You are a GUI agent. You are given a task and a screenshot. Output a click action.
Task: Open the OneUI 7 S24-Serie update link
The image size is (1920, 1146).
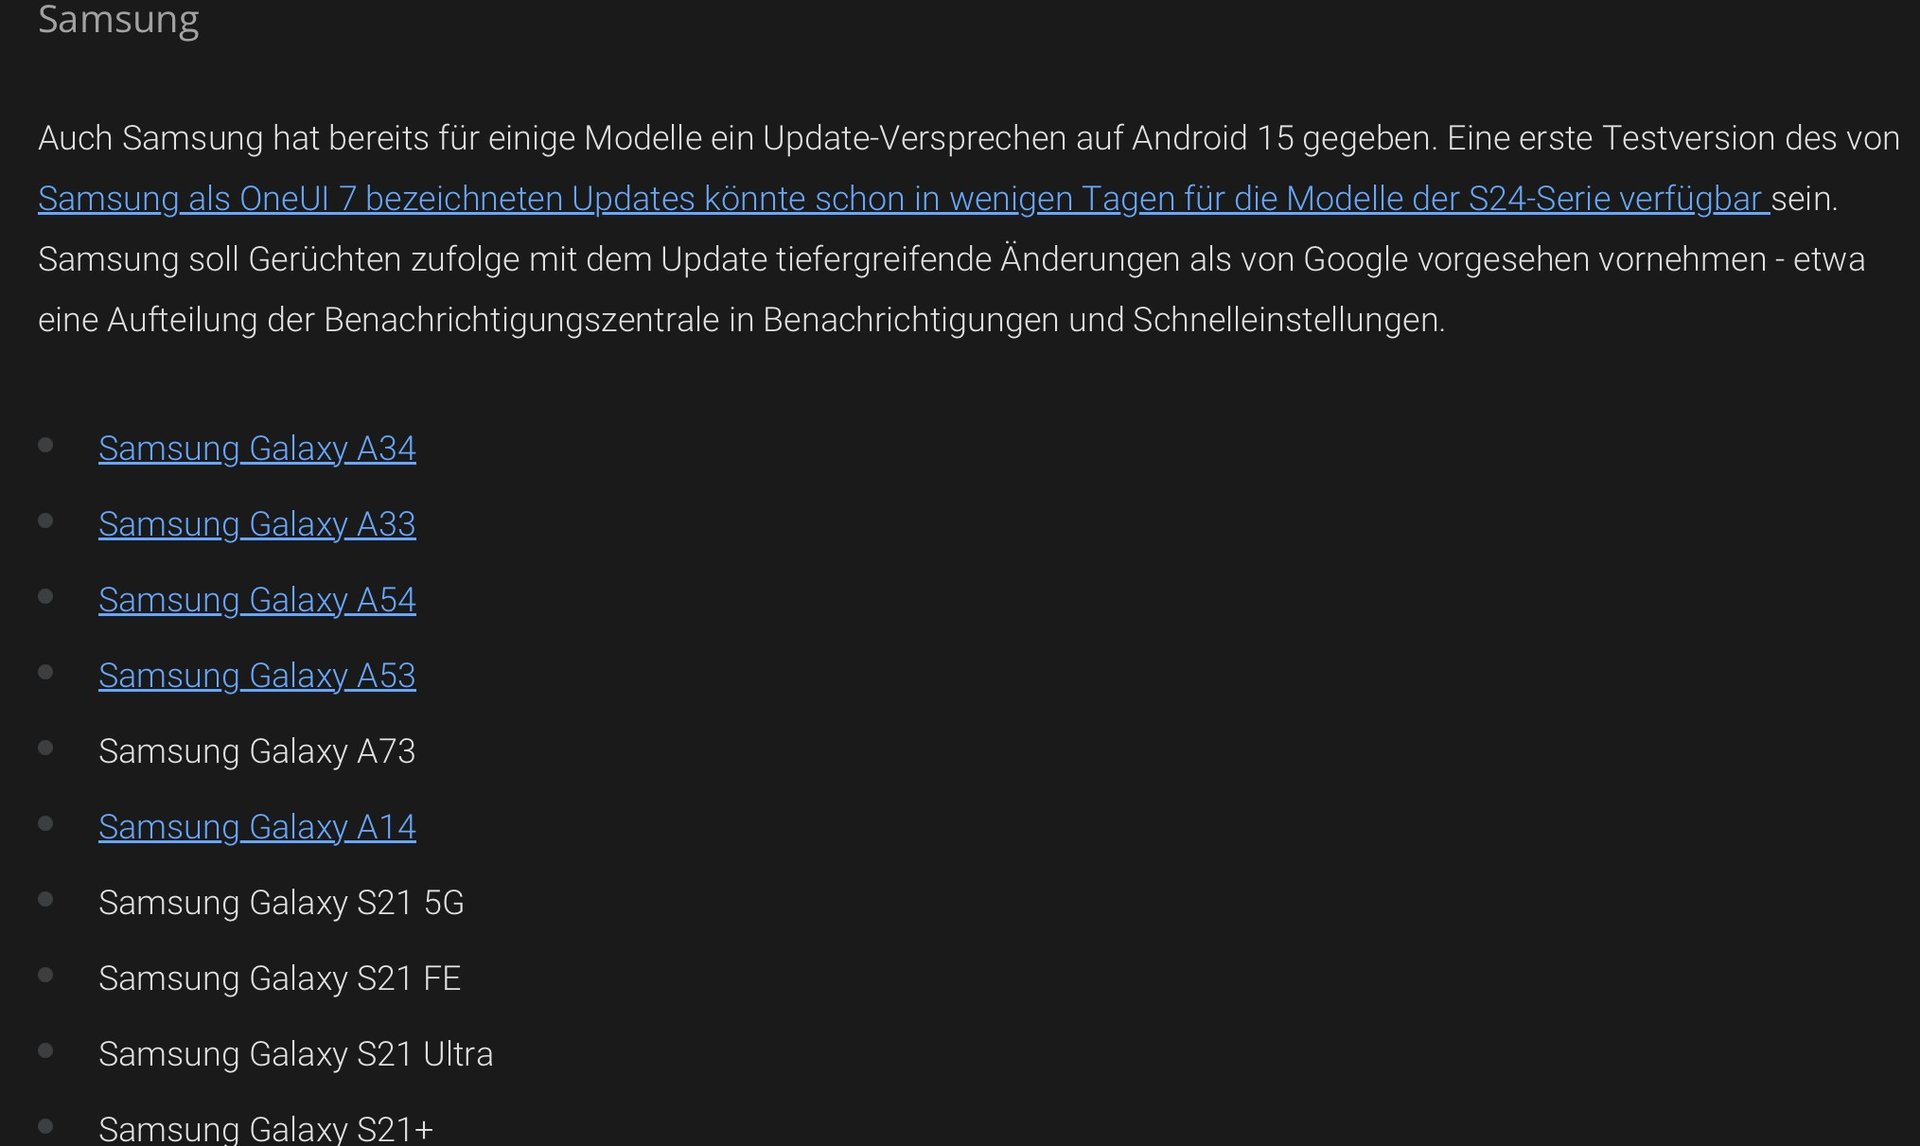click(900, 199)
